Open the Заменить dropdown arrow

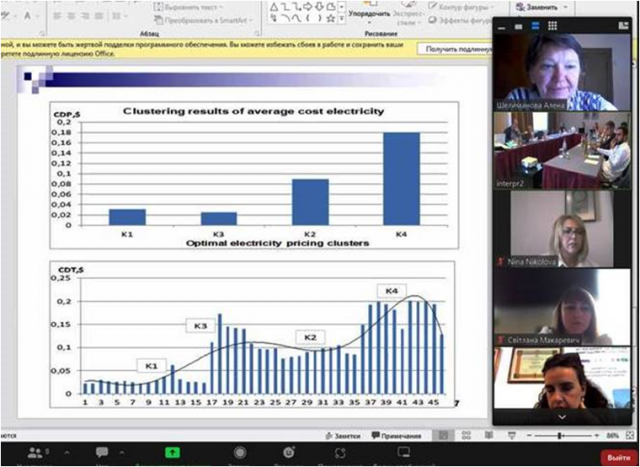[x=565, y=7]
